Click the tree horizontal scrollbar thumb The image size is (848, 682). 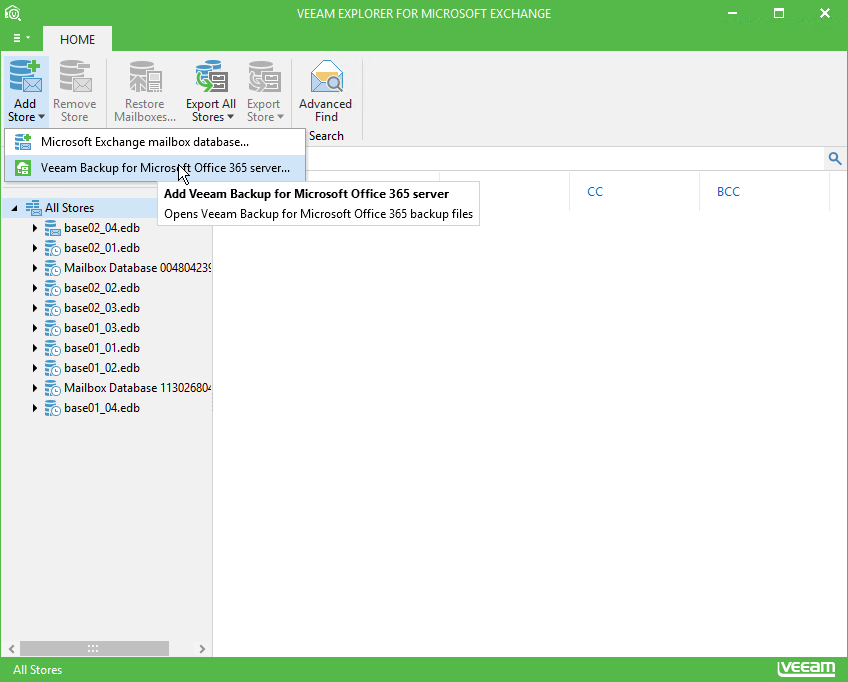pos(94,648)
